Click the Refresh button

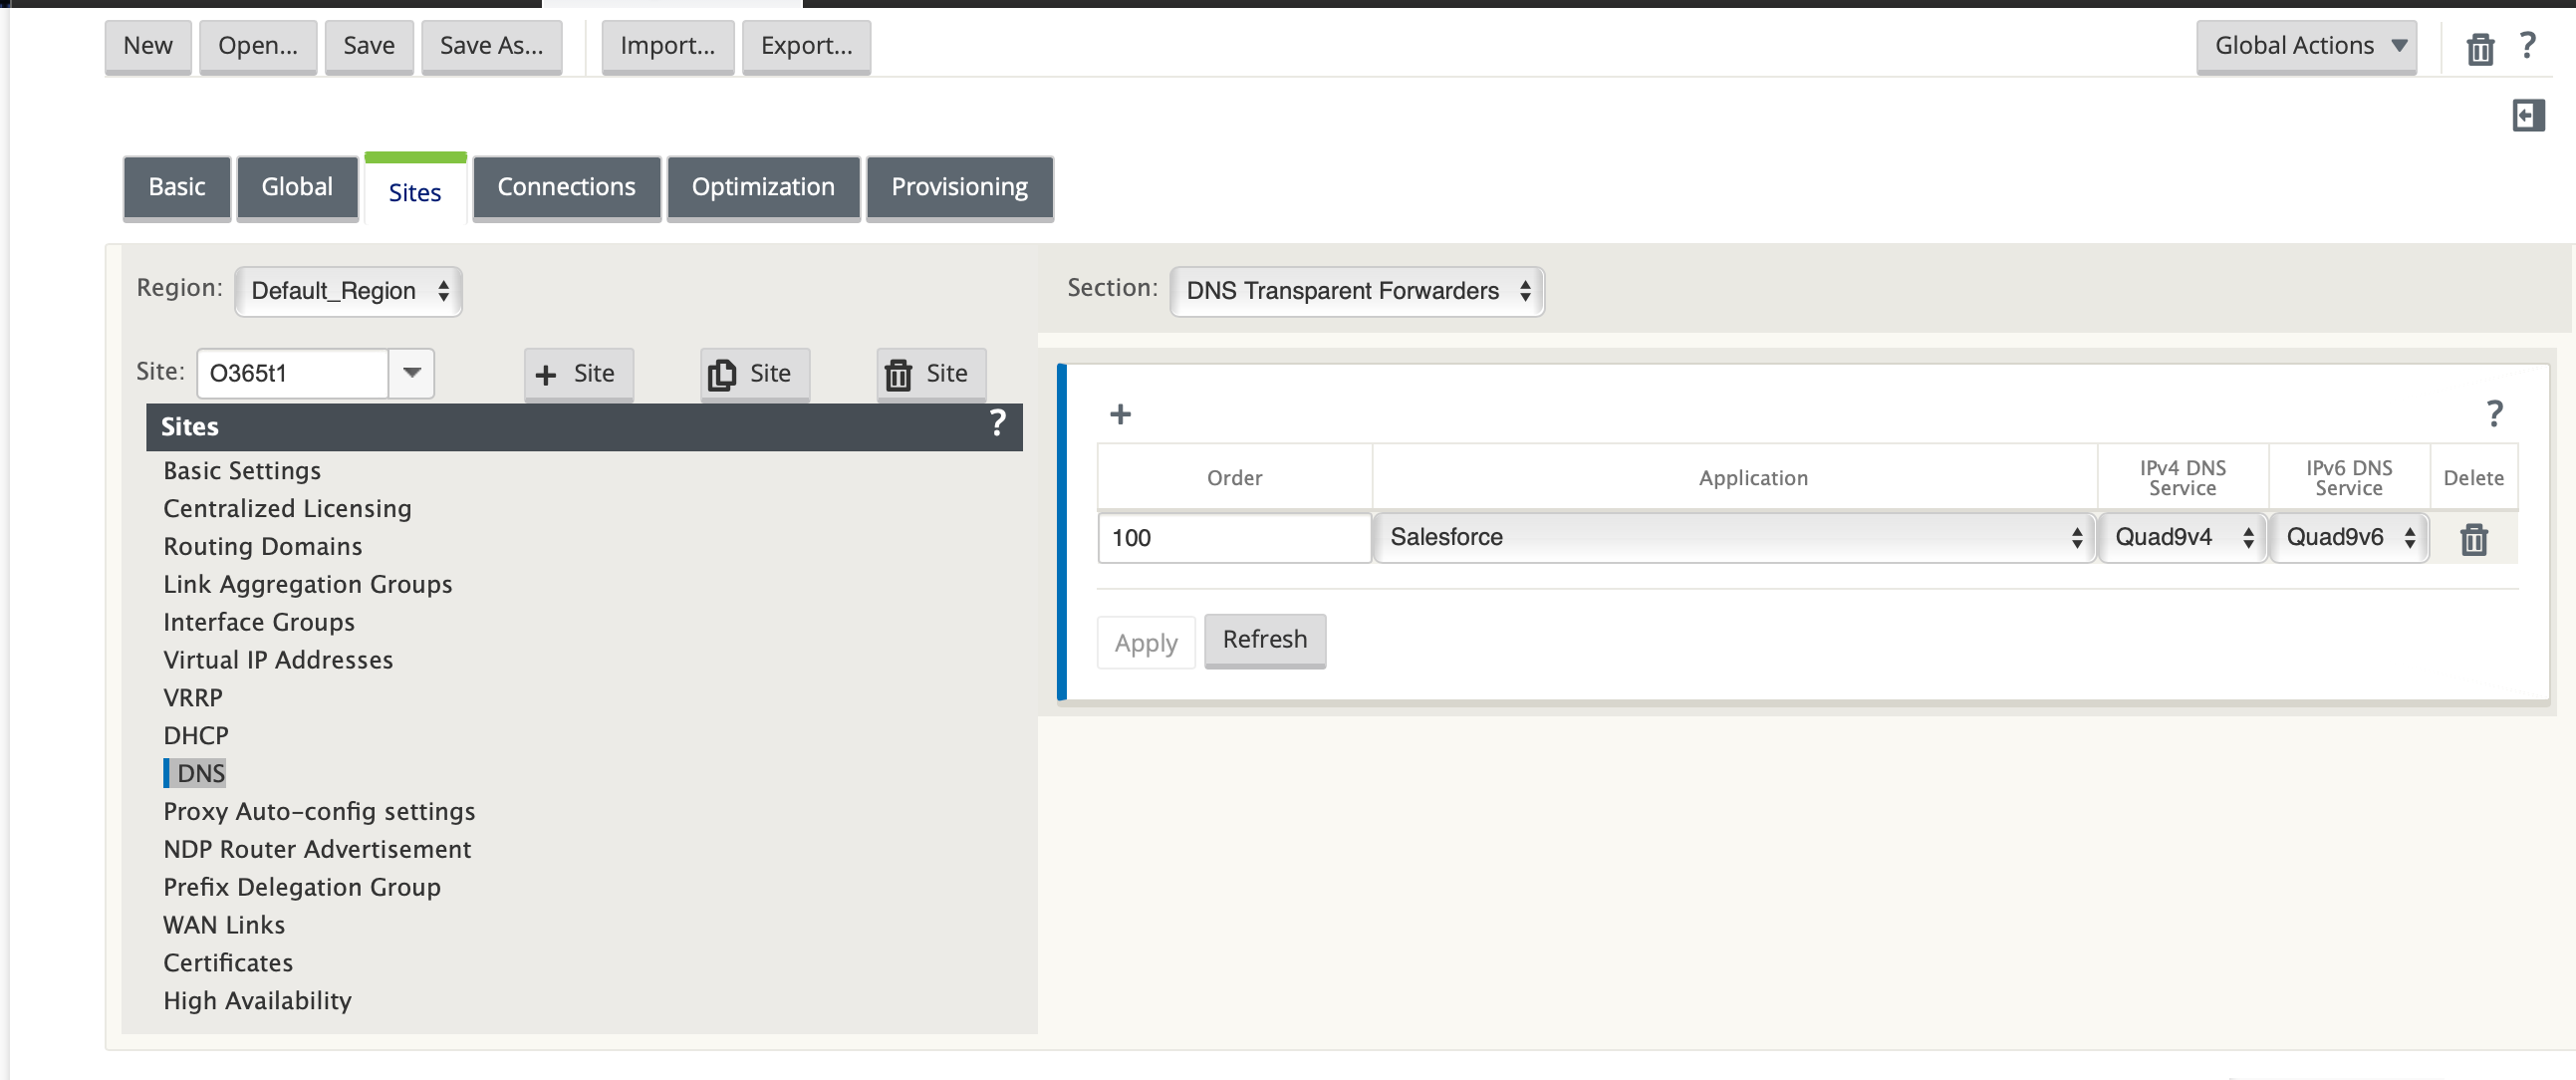[1264, 640]
